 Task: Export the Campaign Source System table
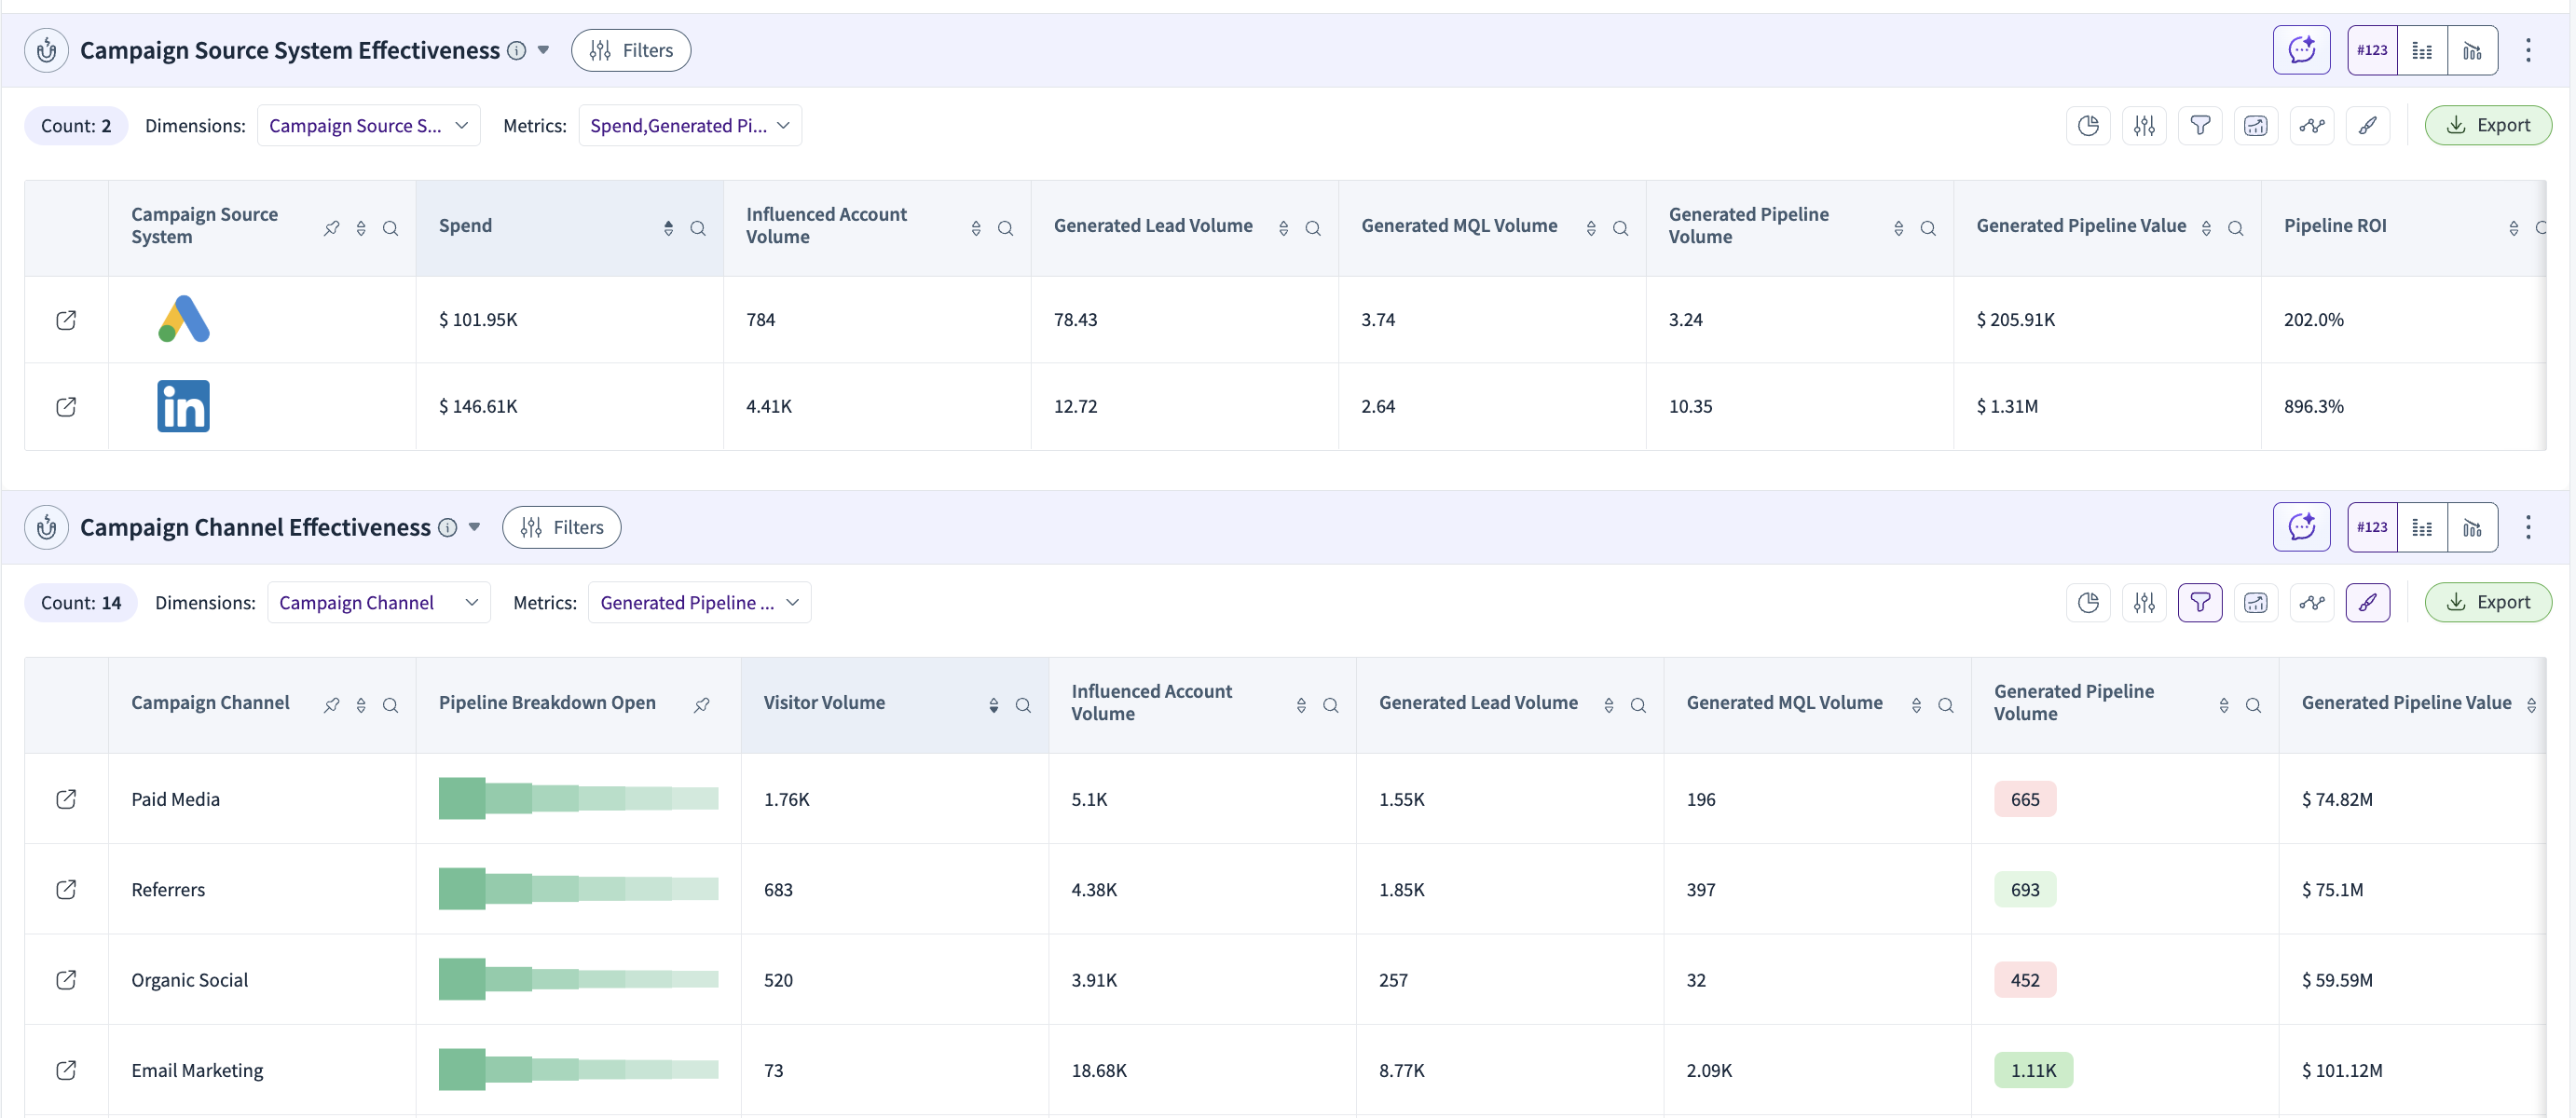[x=2487, y=126]
